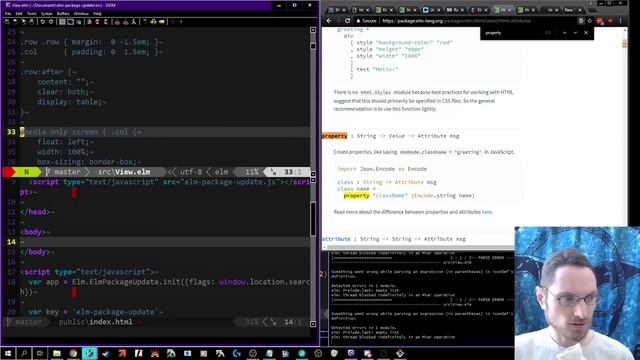Jump to tag using gVim toolbar icon
Image resolution: width=640 pixels, height=360 pixels.
[x=162, y=22]
